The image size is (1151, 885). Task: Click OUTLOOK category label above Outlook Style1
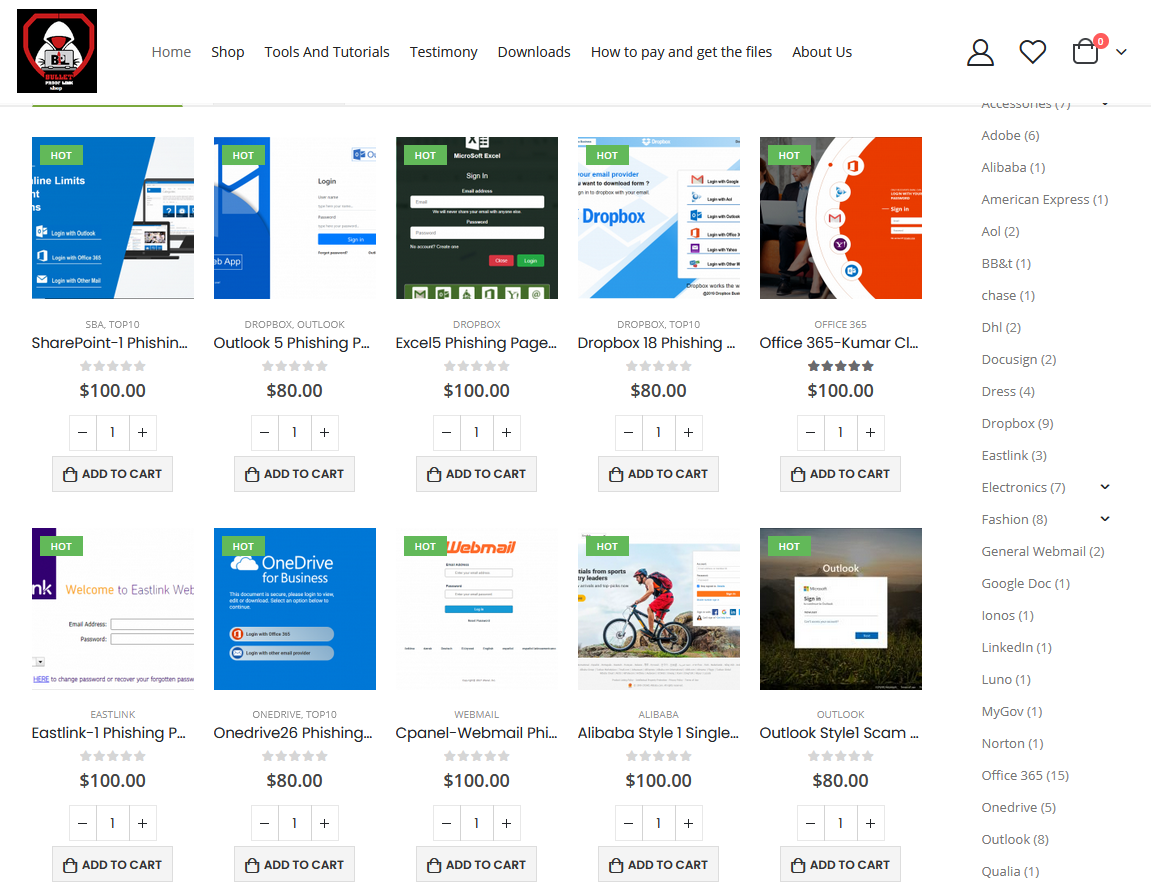pos(840,714)
